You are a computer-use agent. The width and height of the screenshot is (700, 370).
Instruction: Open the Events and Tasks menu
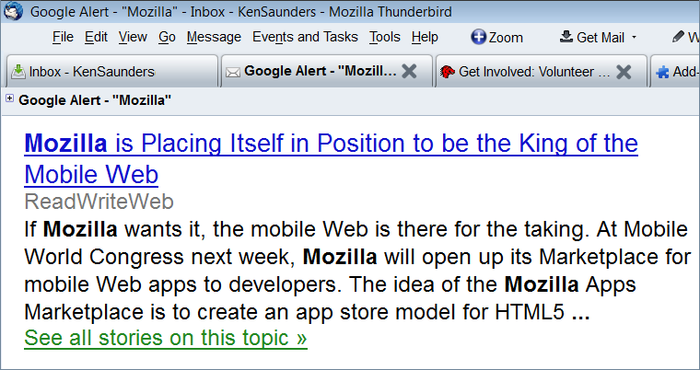pyautogui.click(x=305, y=37)
